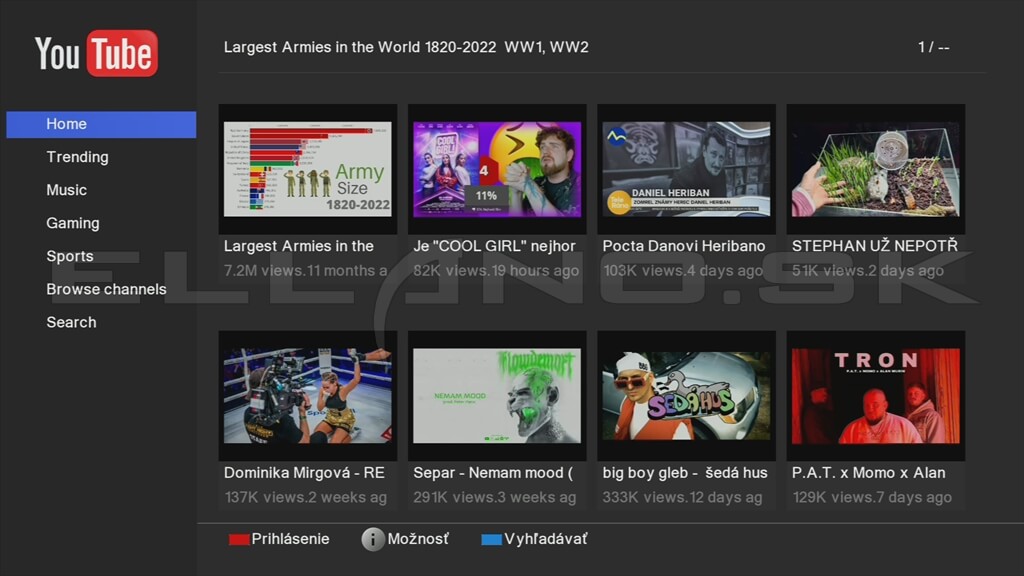Viewport: 1024px width, 576px height.
Task: Click the blue Vyhľadávať button icon
Action: pos(491,539)
